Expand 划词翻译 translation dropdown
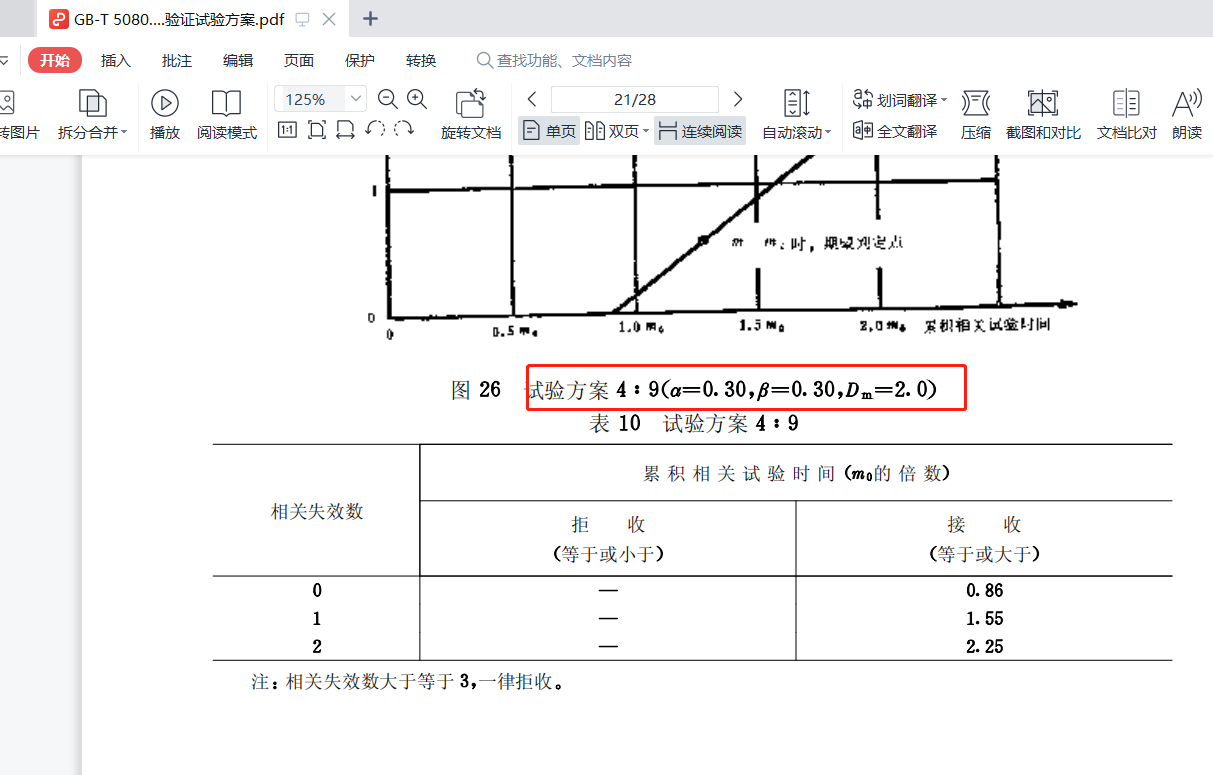The image size is (1213, 775). point(944,100)
